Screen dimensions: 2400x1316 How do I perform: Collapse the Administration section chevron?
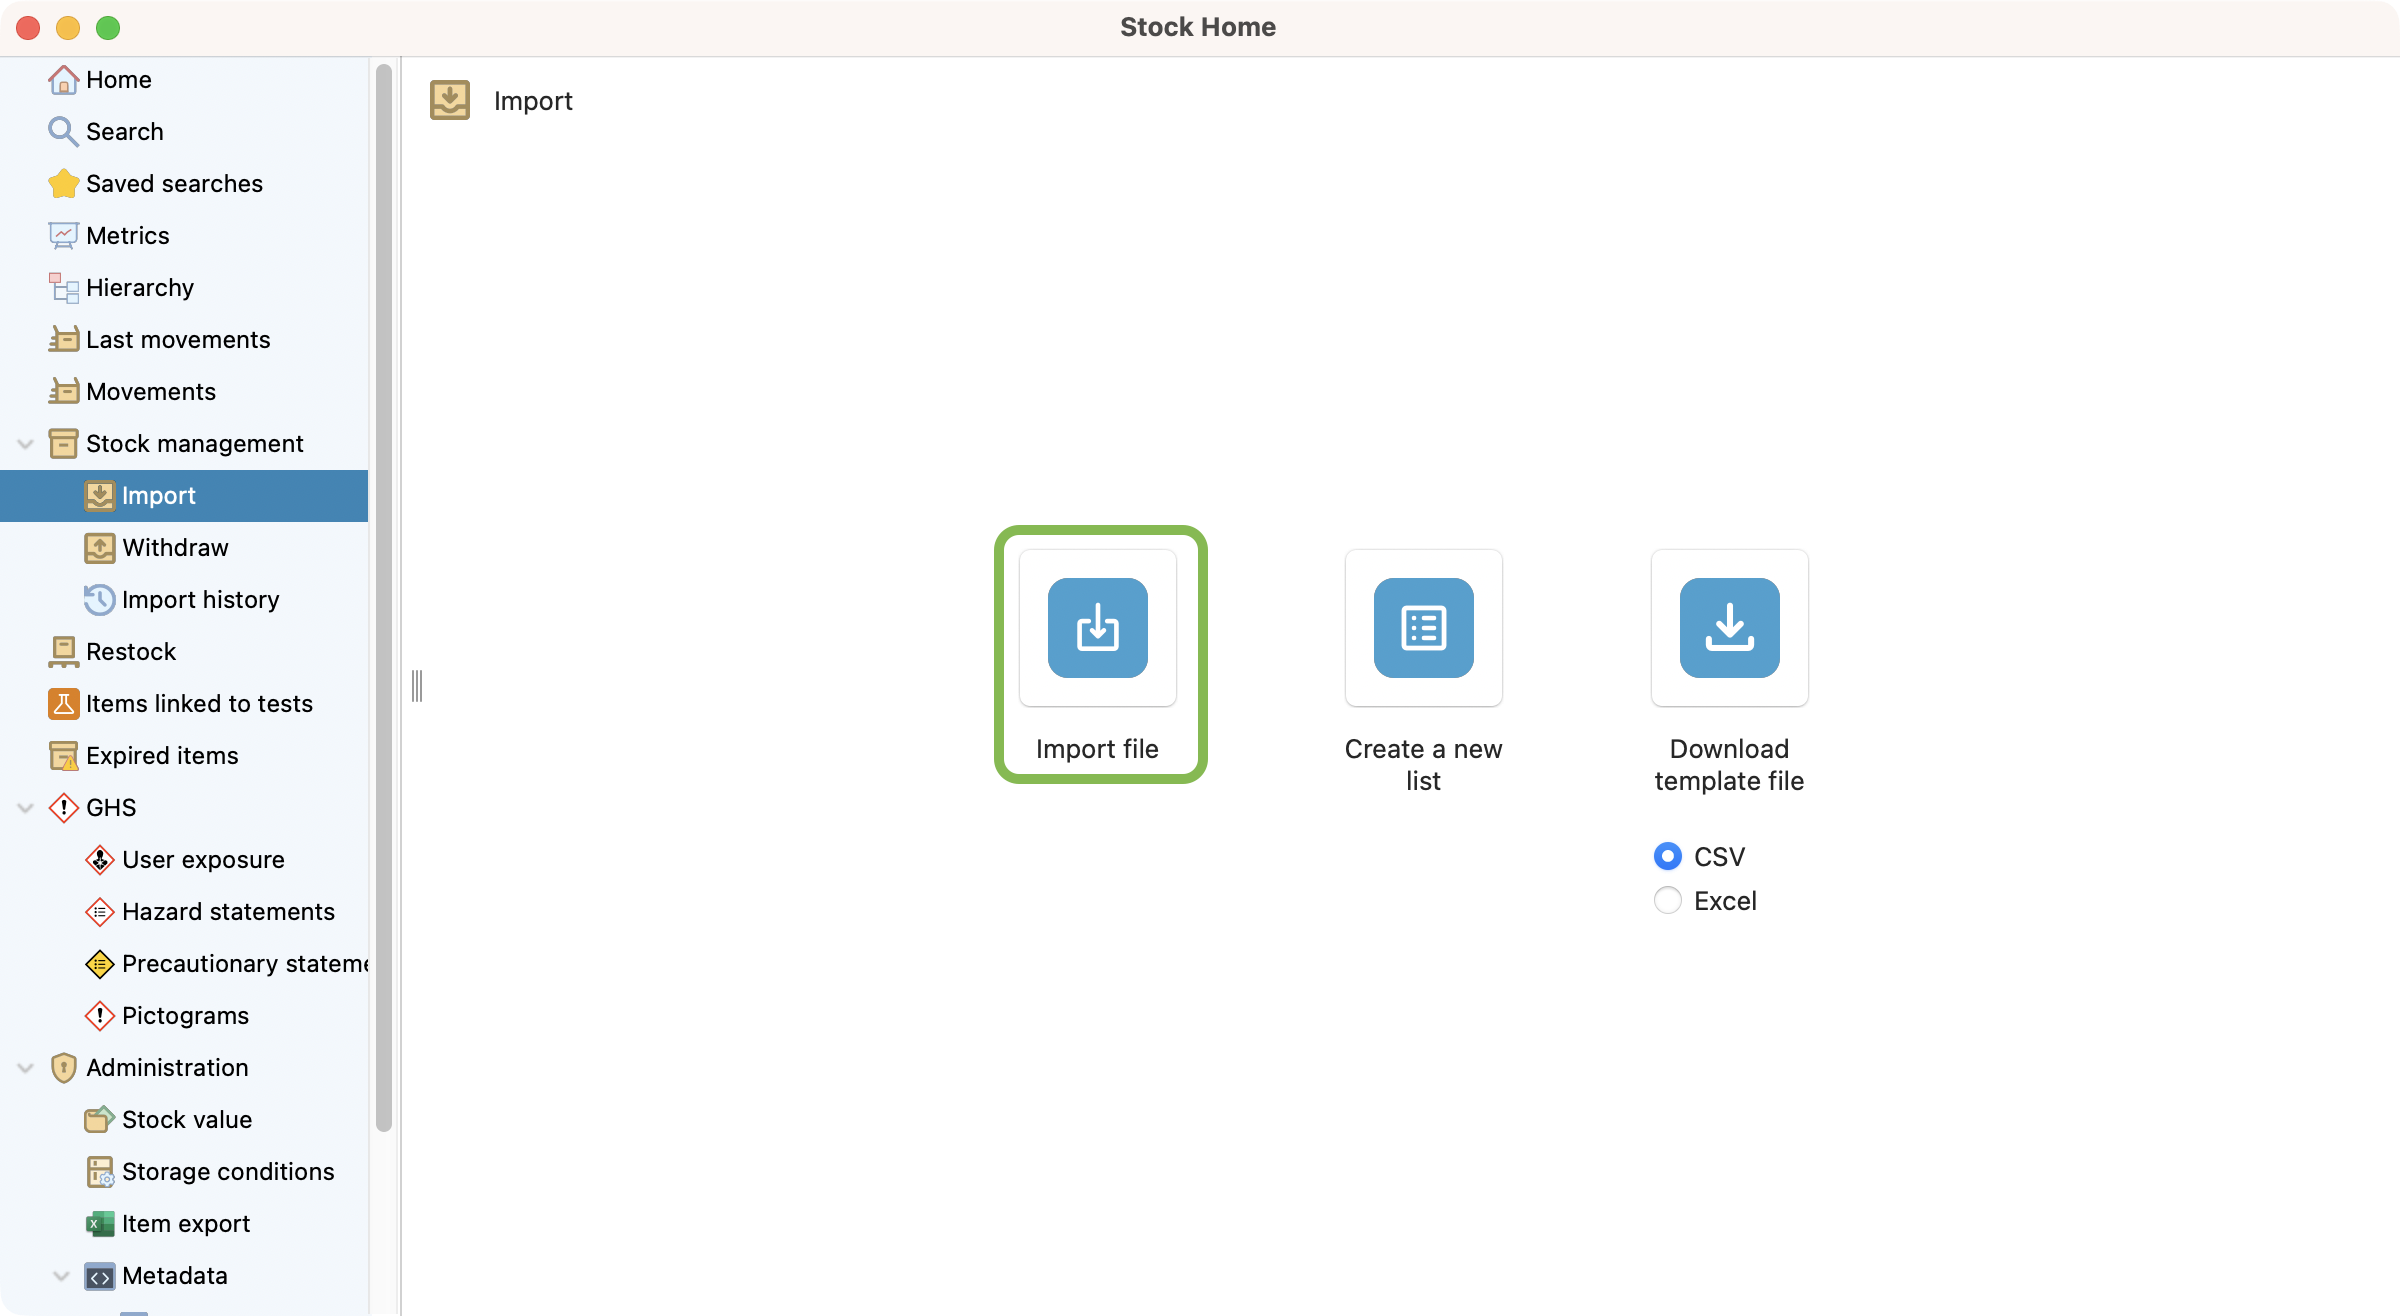click(x=26, y=1068)
